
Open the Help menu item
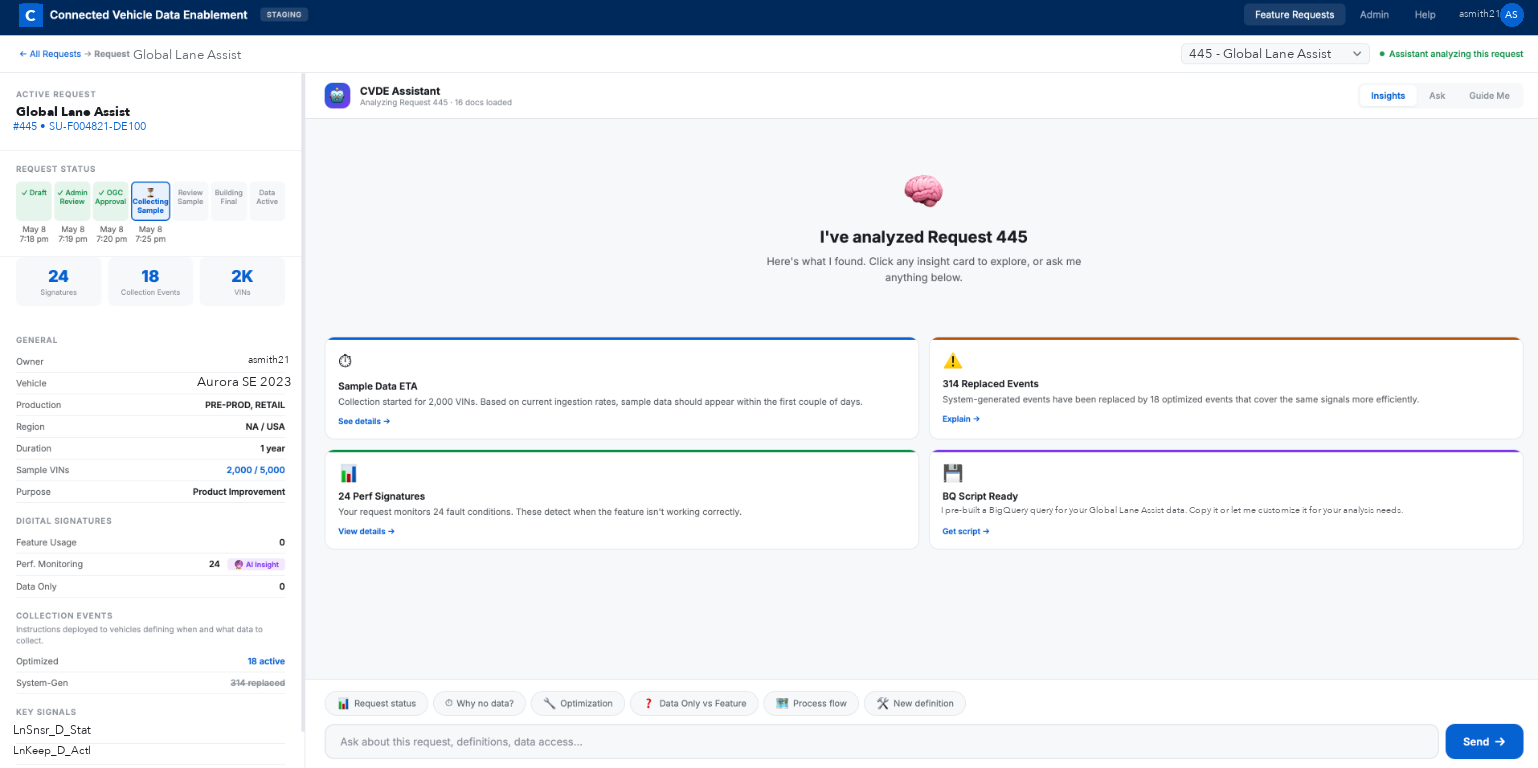coord(1425,15)
